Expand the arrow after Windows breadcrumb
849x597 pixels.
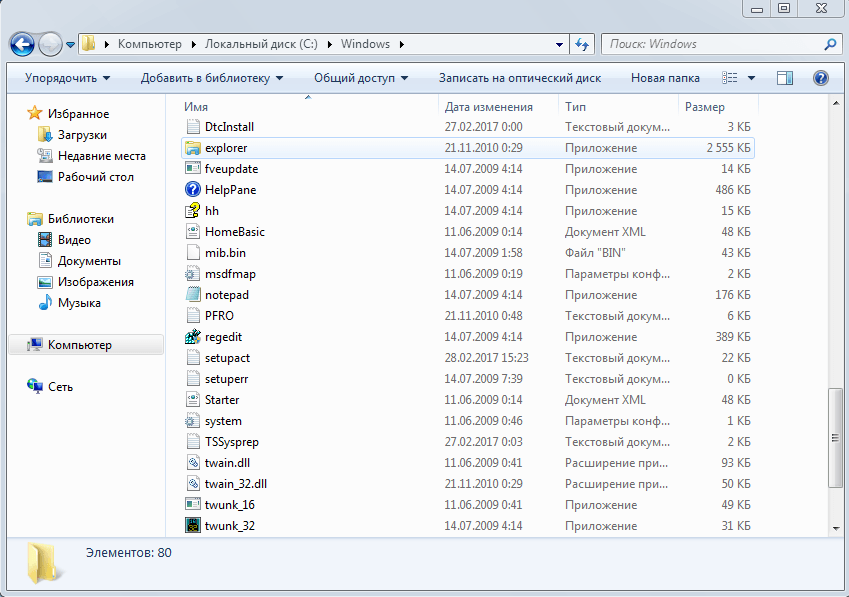pyautogui.click(x=402, y=44)
